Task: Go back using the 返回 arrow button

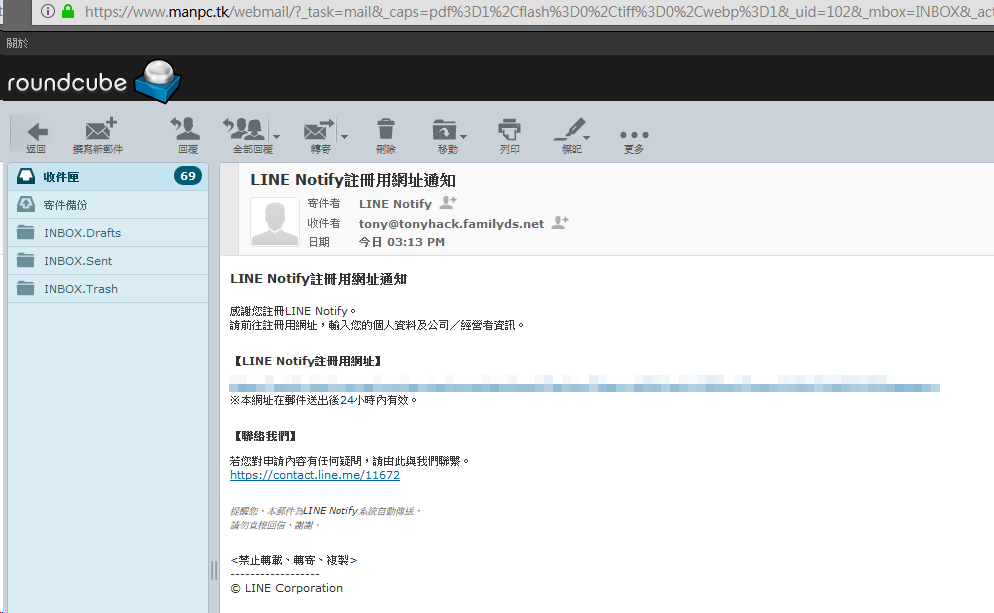Action: coord(36,136)
